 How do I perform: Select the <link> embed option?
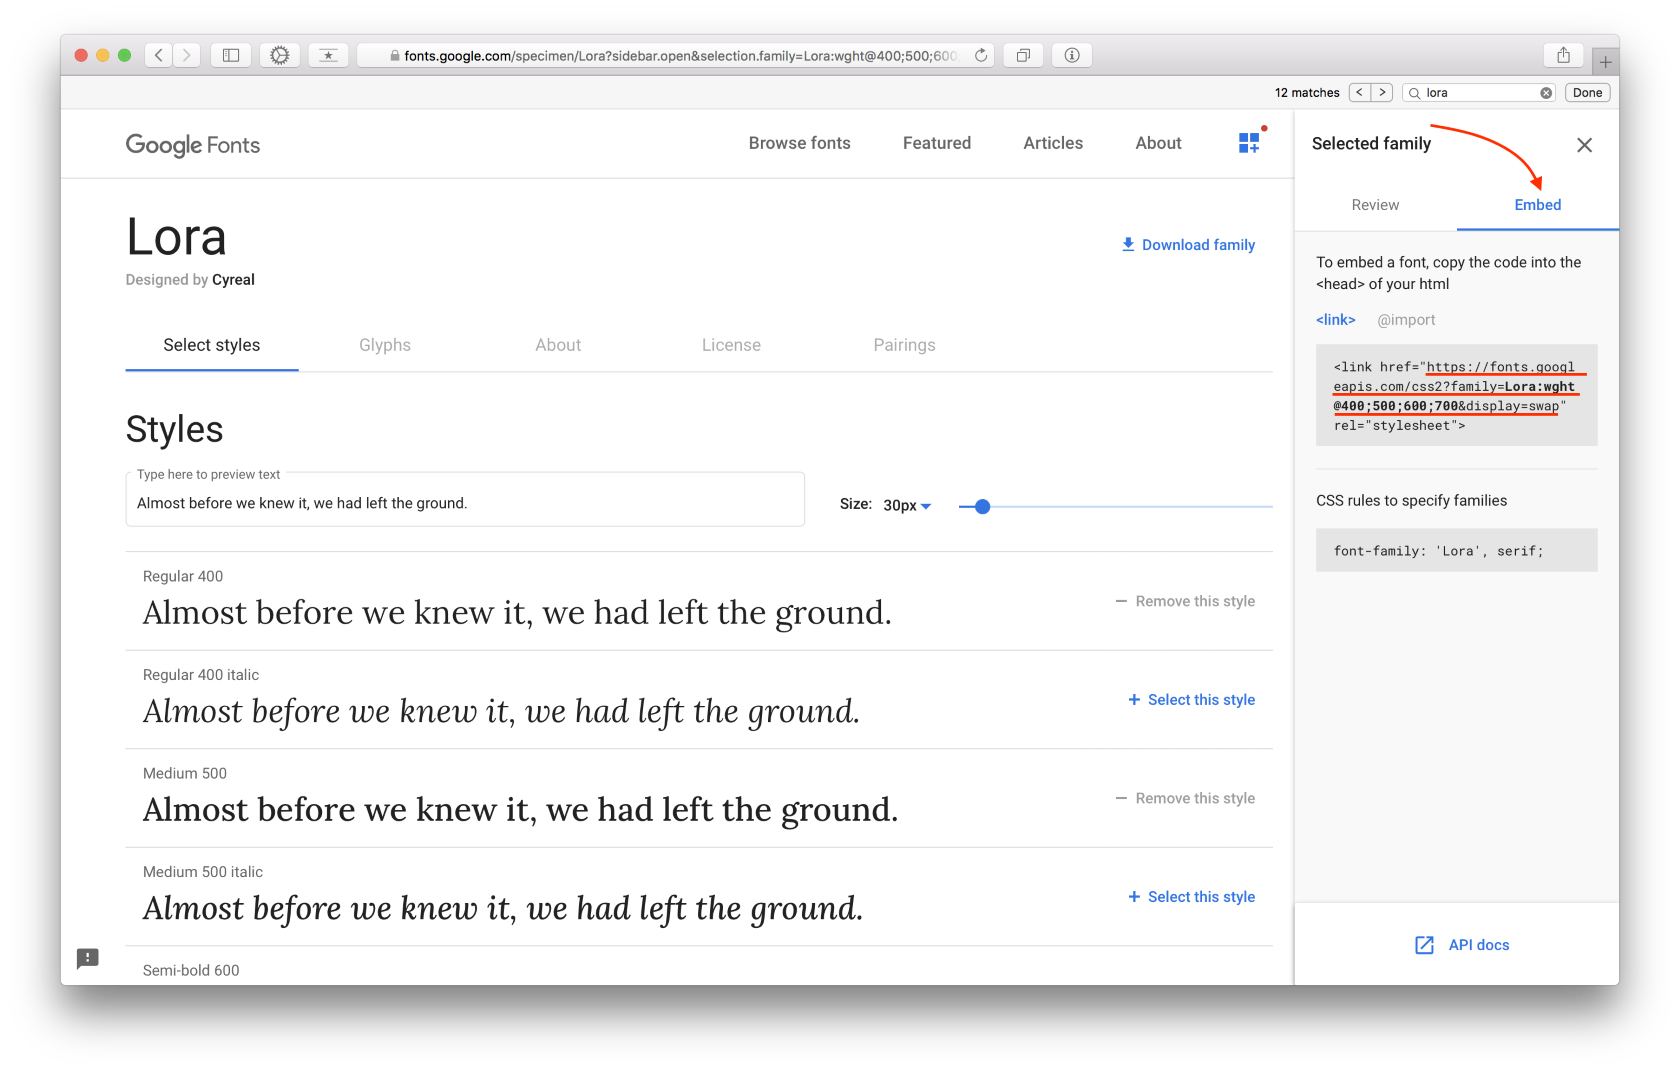click(1335, 320)
